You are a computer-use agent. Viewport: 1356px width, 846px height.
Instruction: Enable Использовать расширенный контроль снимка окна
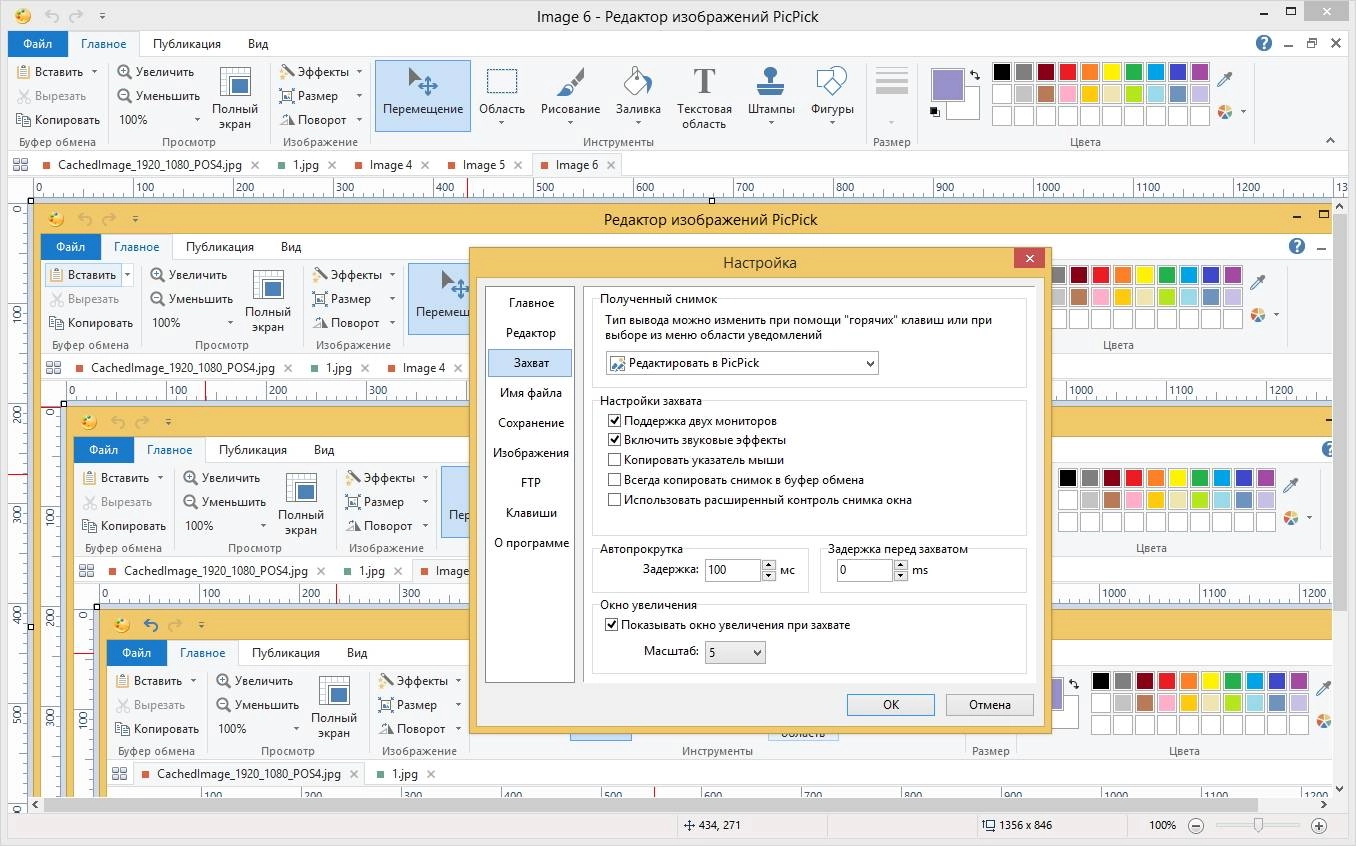(x=615, y=500)
